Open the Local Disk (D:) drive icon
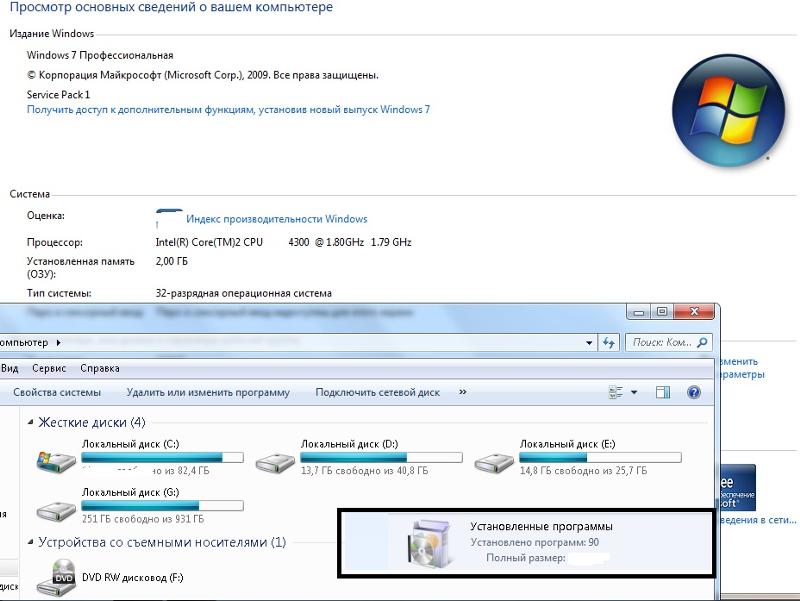Image resolution: width=800 pixels, height=601 pixels. point(275,462)
